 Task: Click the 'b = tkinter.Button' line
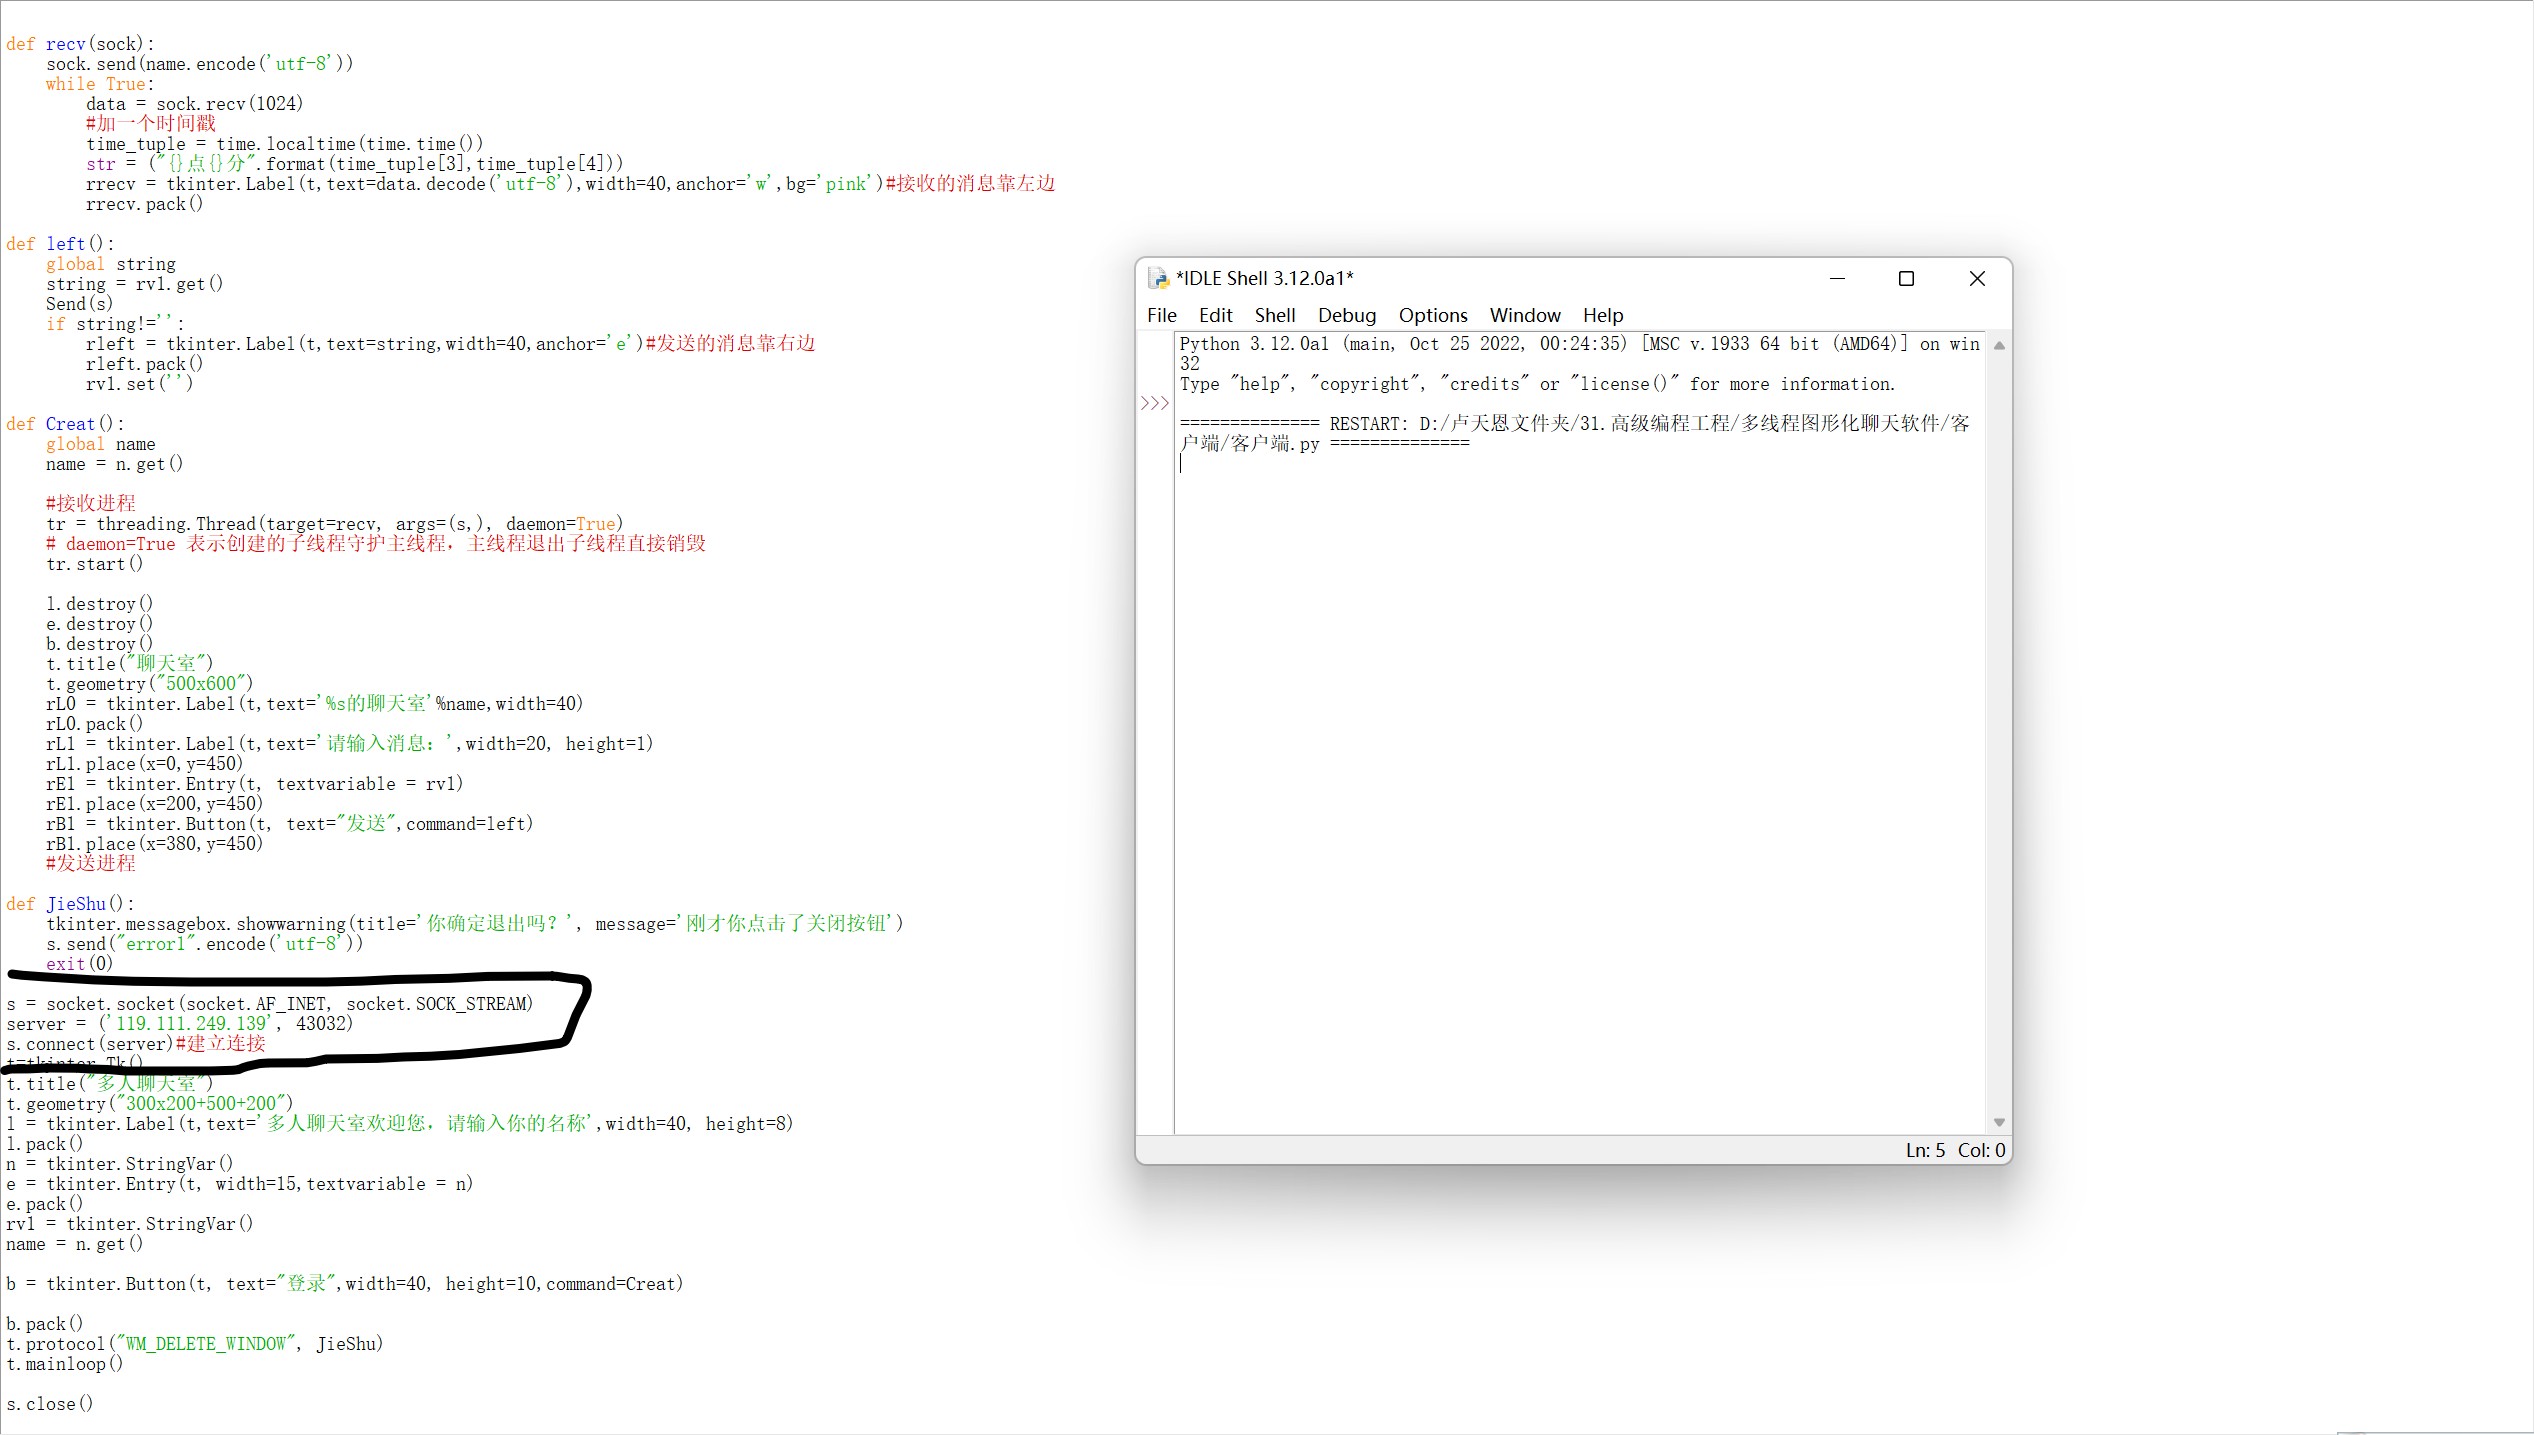(344, 1284)
